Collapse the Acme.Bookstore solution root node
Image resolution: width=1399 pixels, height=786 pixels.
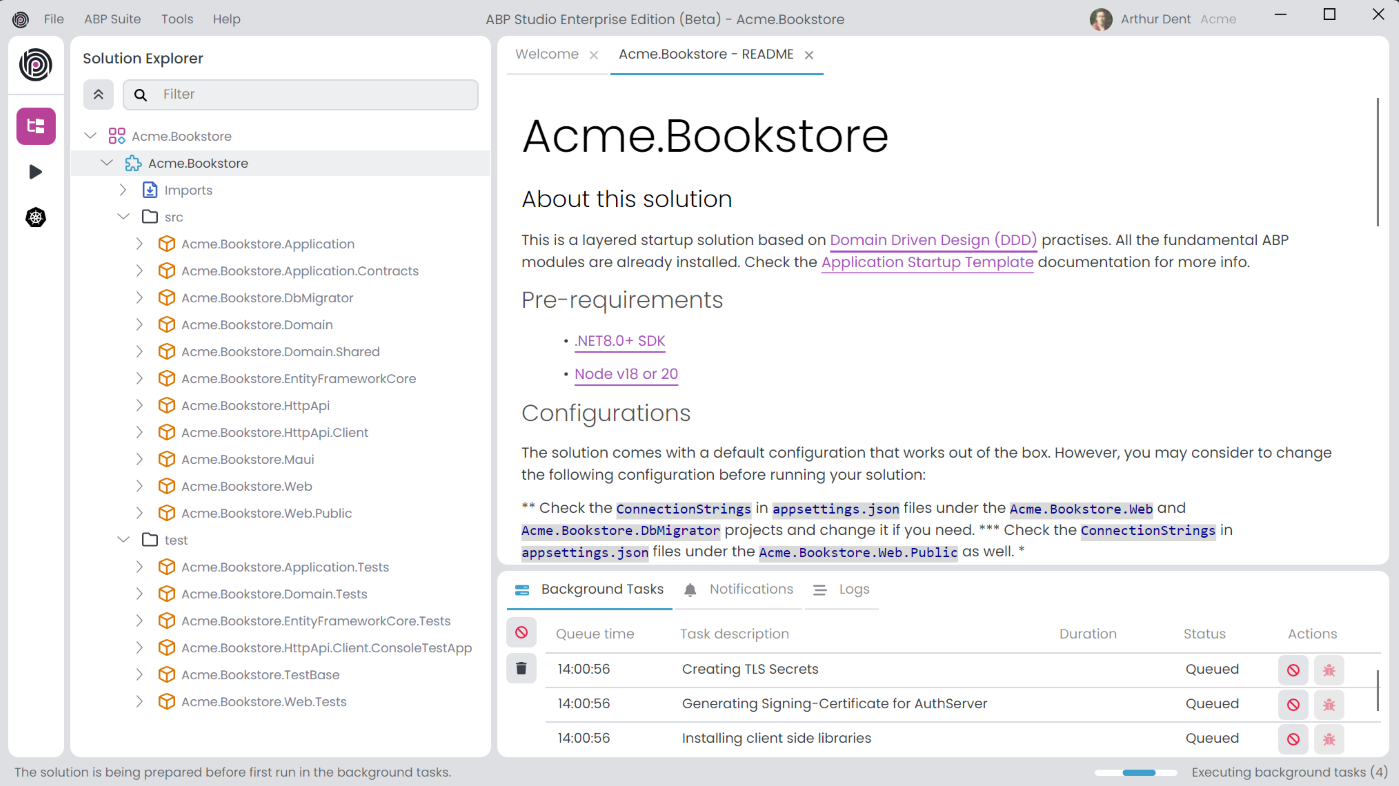click(91, 136)
